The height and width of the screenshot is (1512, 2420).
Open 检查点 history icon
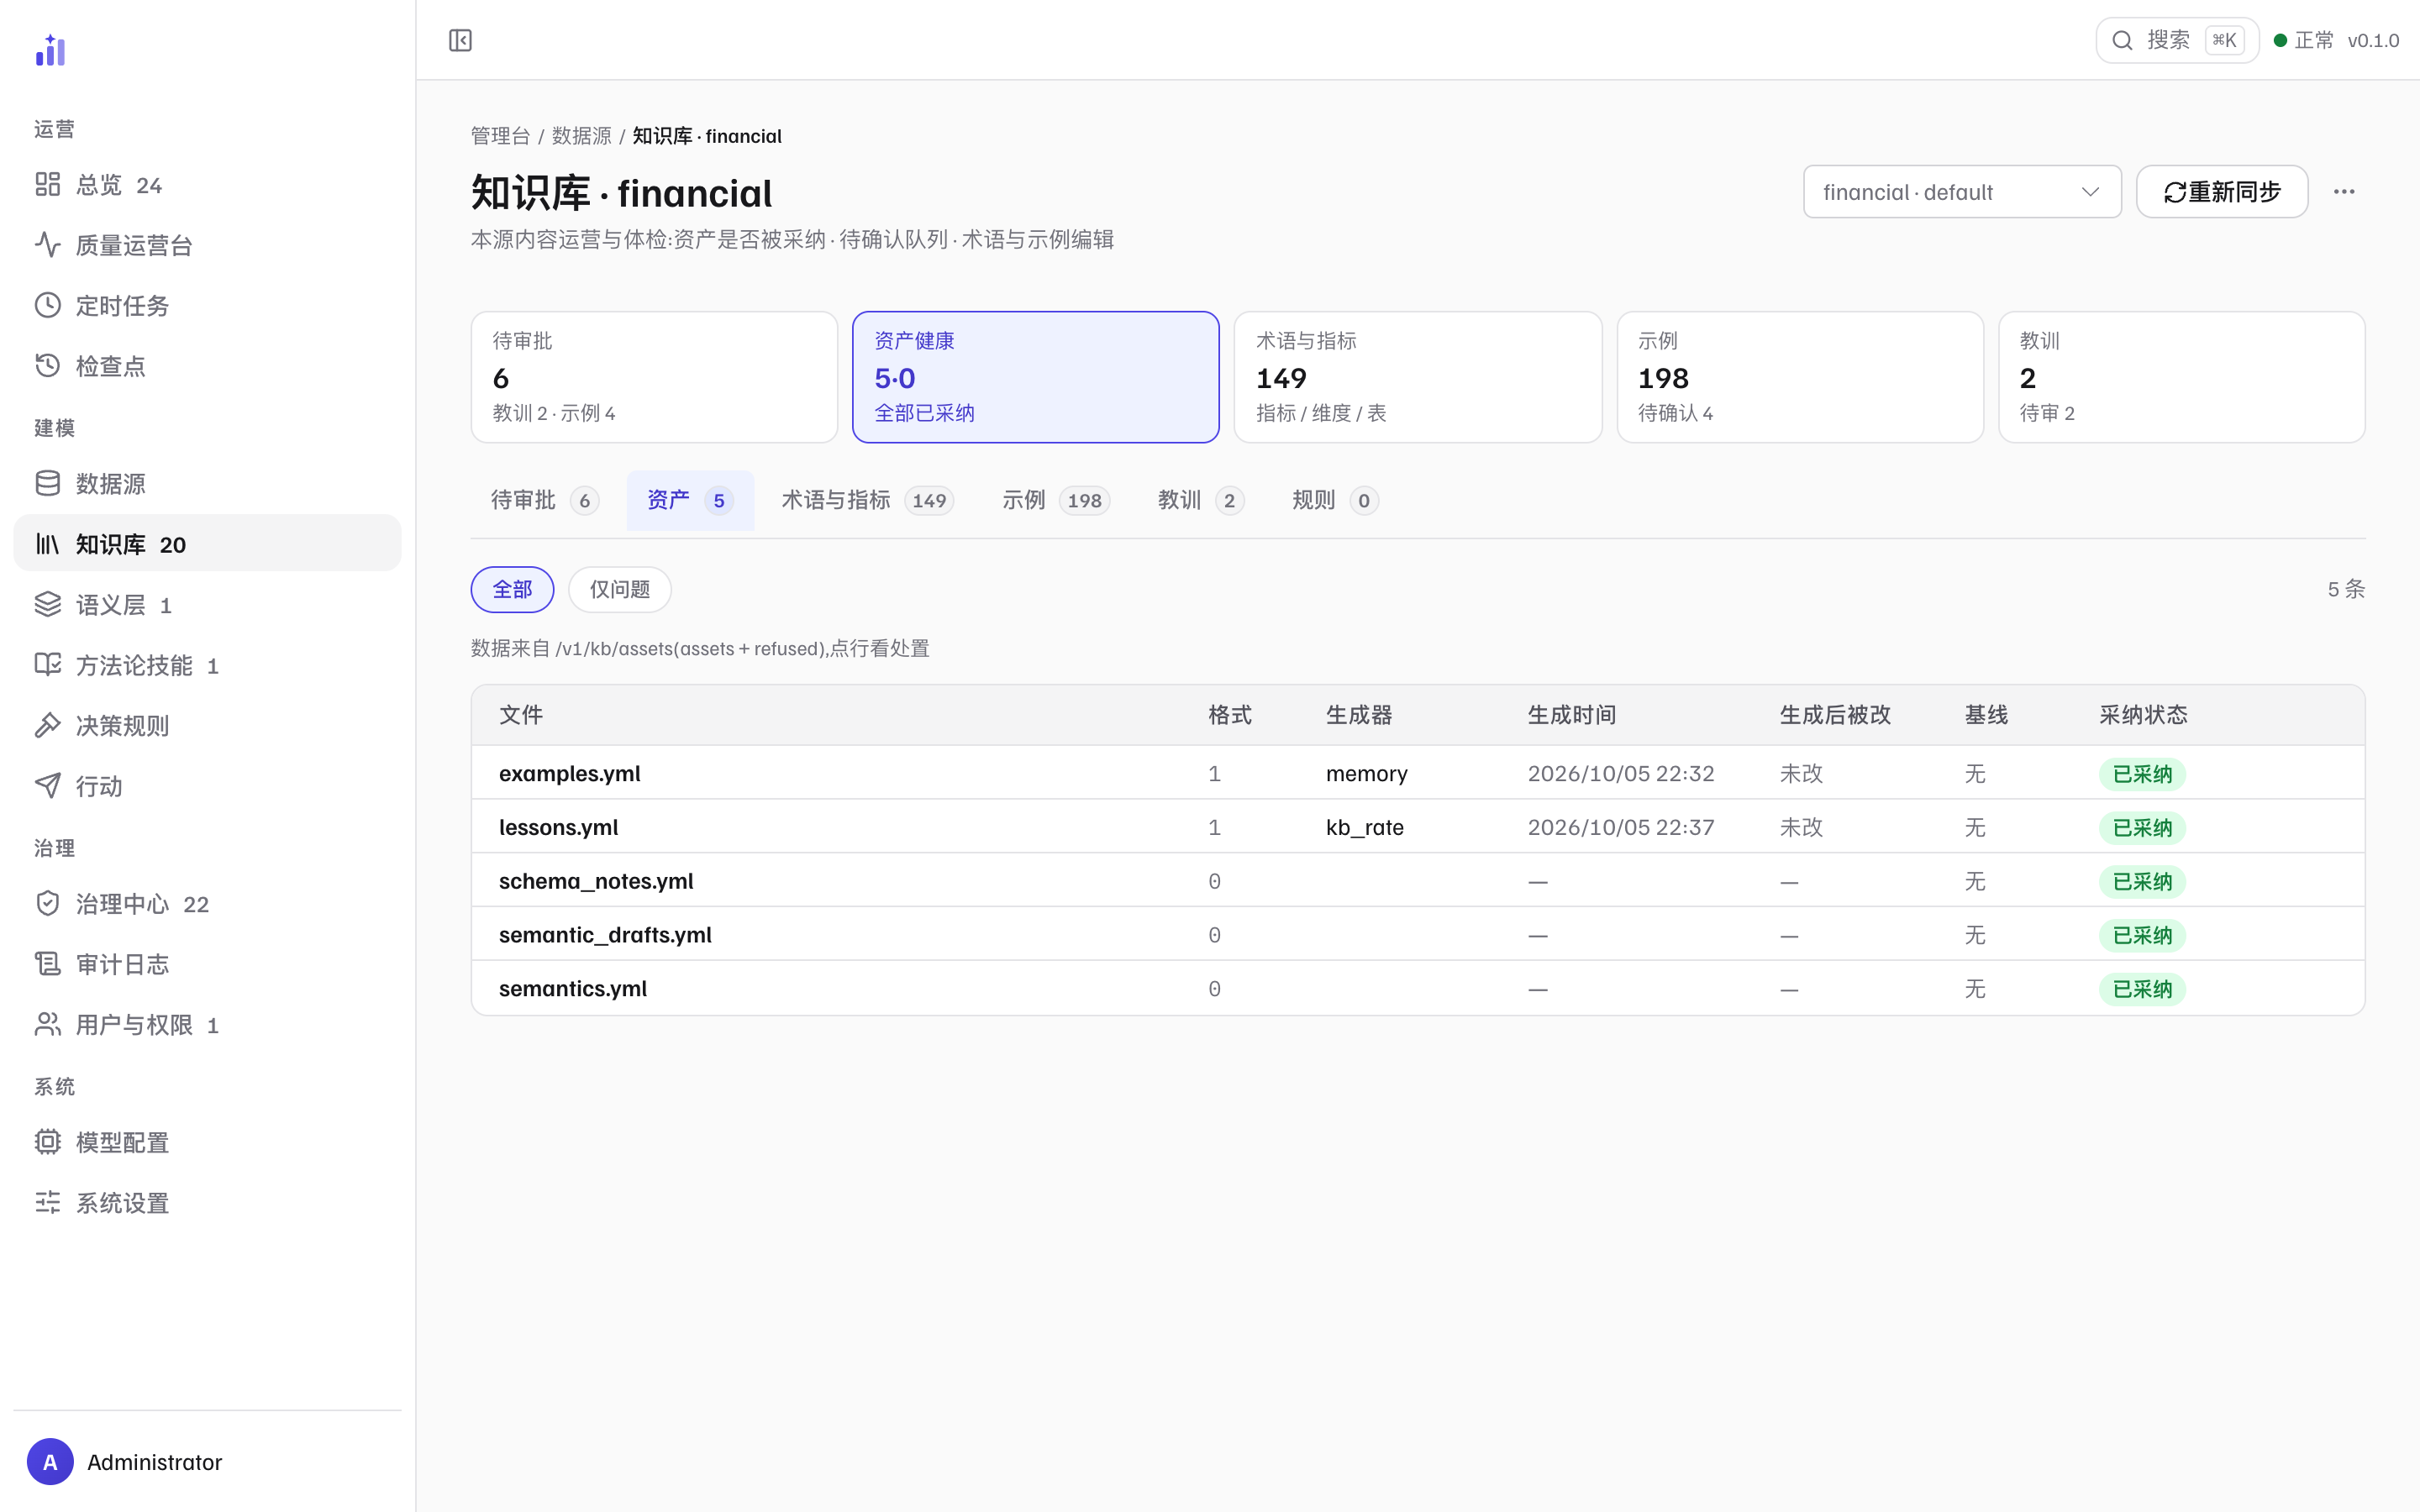click(x=48, y=366)
